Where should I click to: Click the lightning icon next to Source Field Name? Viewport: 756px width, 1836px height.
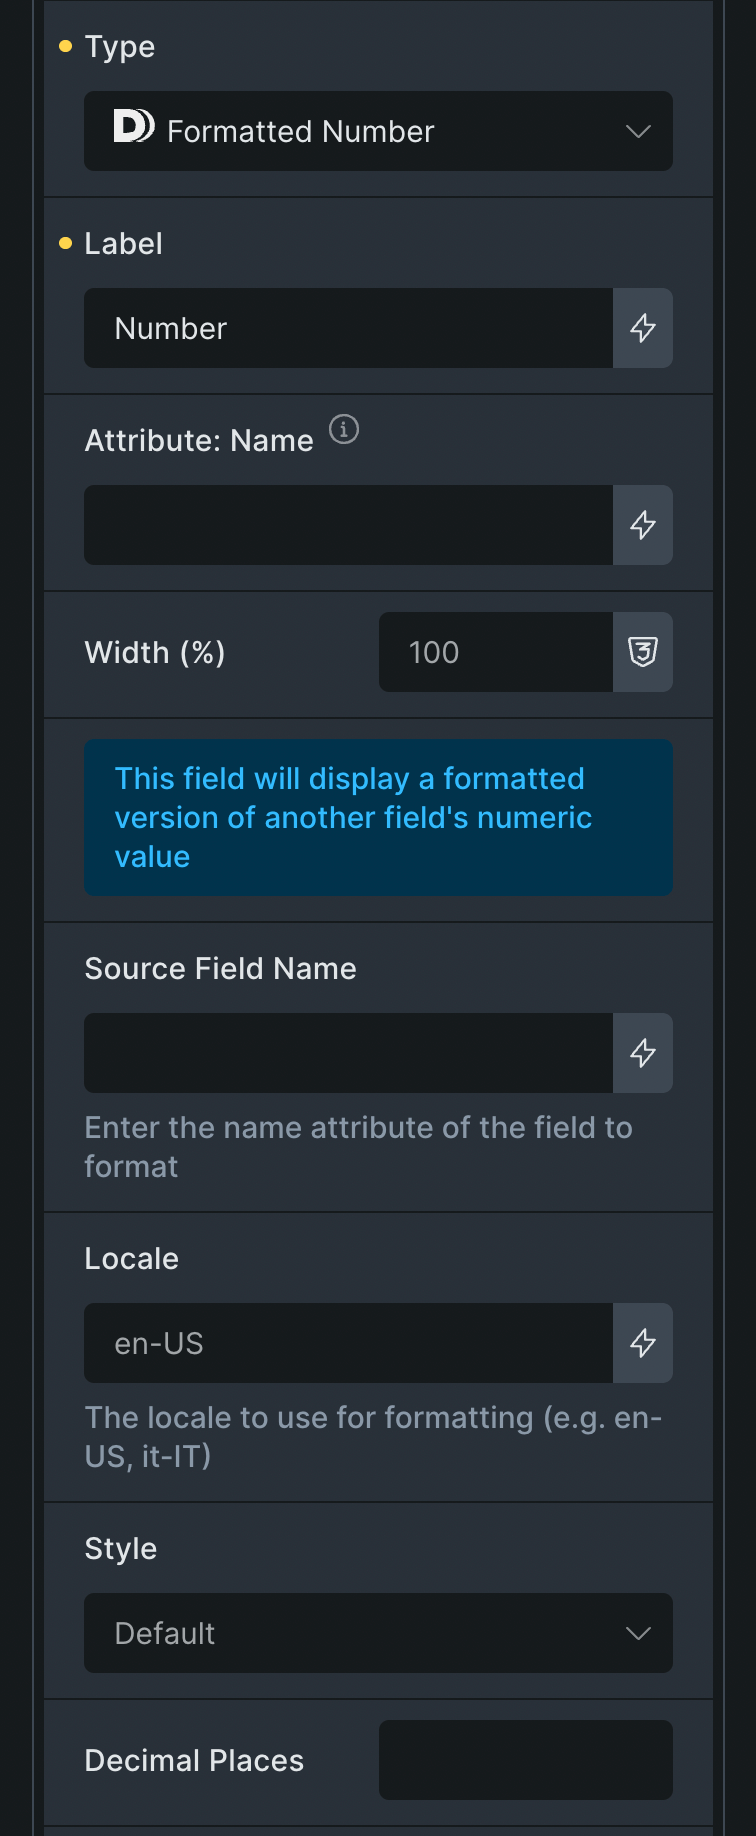point(643,1053)
